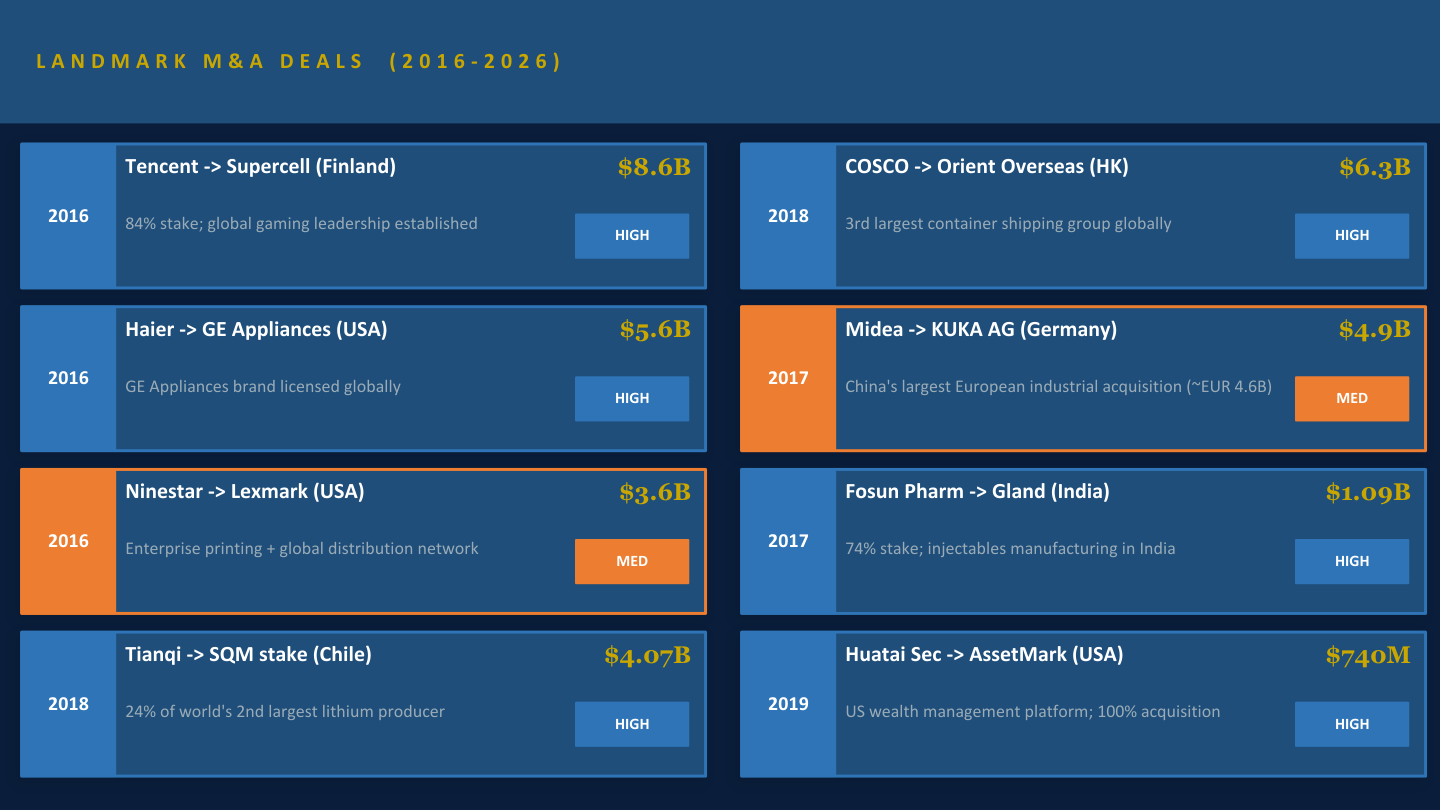This screenshot has width=1440, height=810.
Task: Click '84% stake; global gaming leadership established' text
Action: tap(301, 224)
